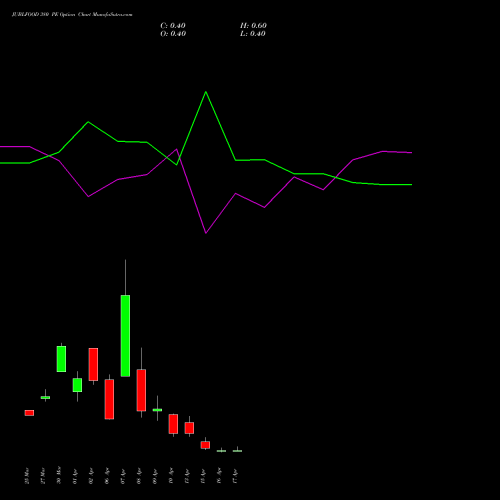Click the C: 0.40 close value

[173, 26]
